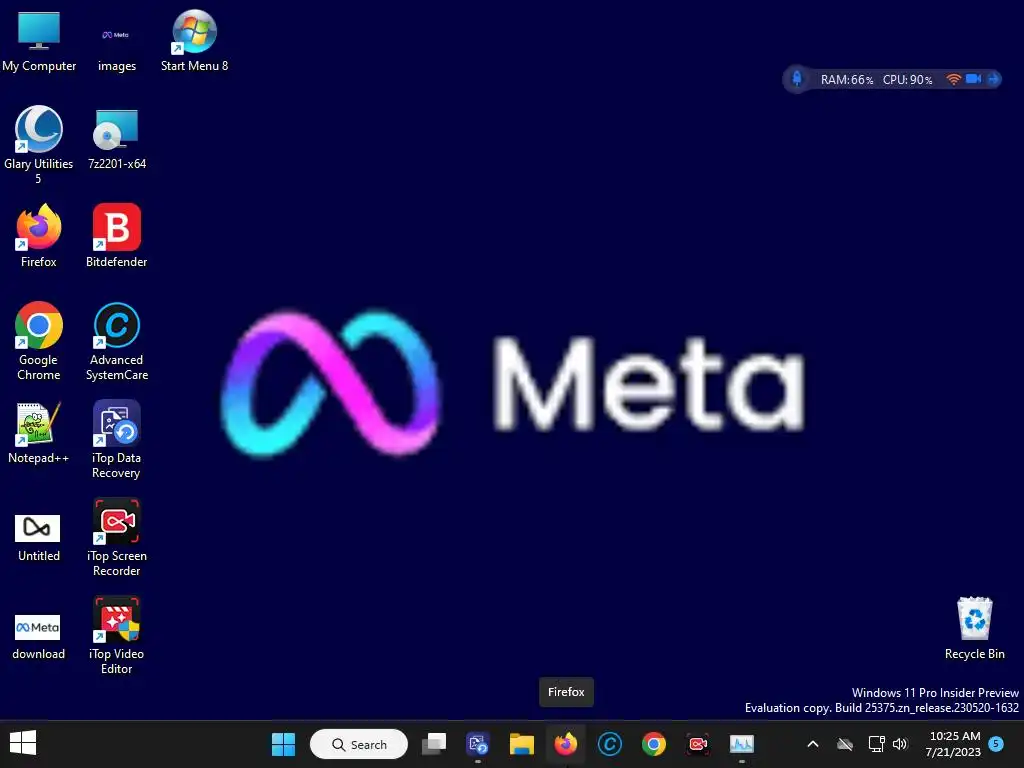Click RAM:66% in performance widget
Image resolution: width=1024 pixels, height=768 pixels.
[x=846, y=80]
